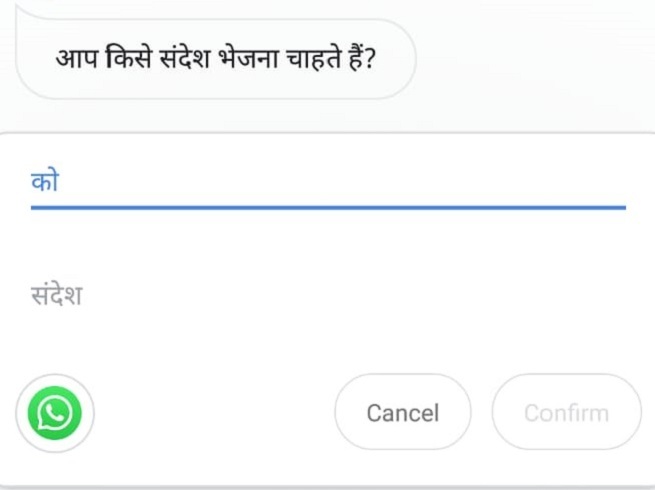Choose WhatsApp as the messaging app
The height and width of the screenshot is (490, 655).
point(55,413)
